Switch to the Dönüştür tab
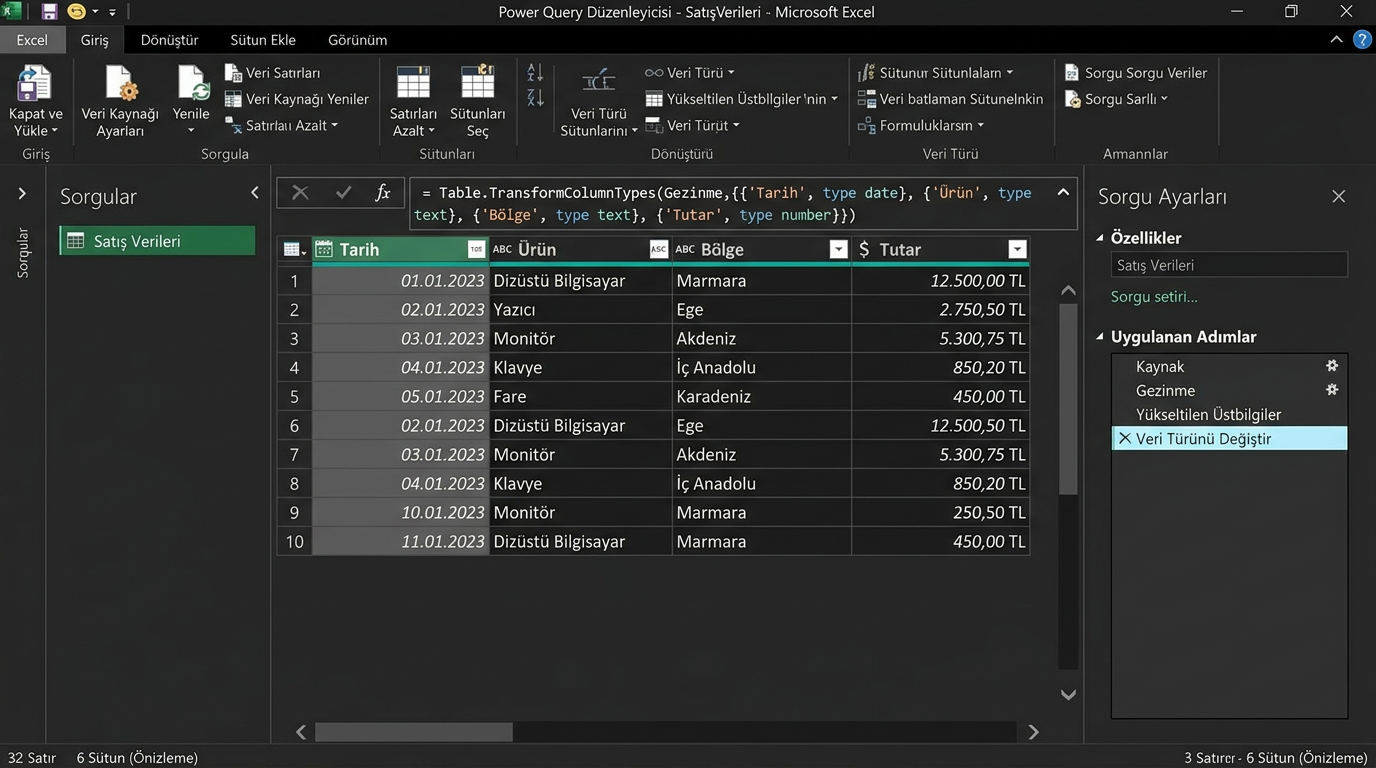 point(169,40)
